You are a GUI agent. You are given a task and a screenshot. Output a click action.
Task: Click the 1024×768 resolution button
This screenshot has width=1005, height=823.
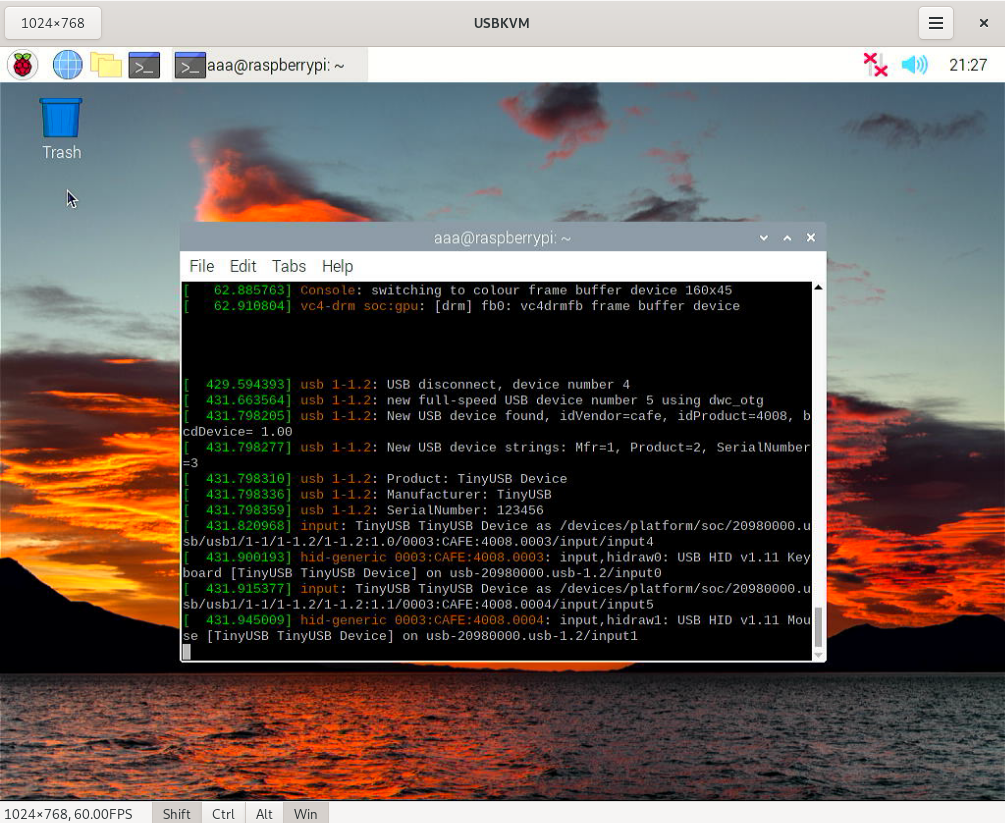tap(53, 23)
